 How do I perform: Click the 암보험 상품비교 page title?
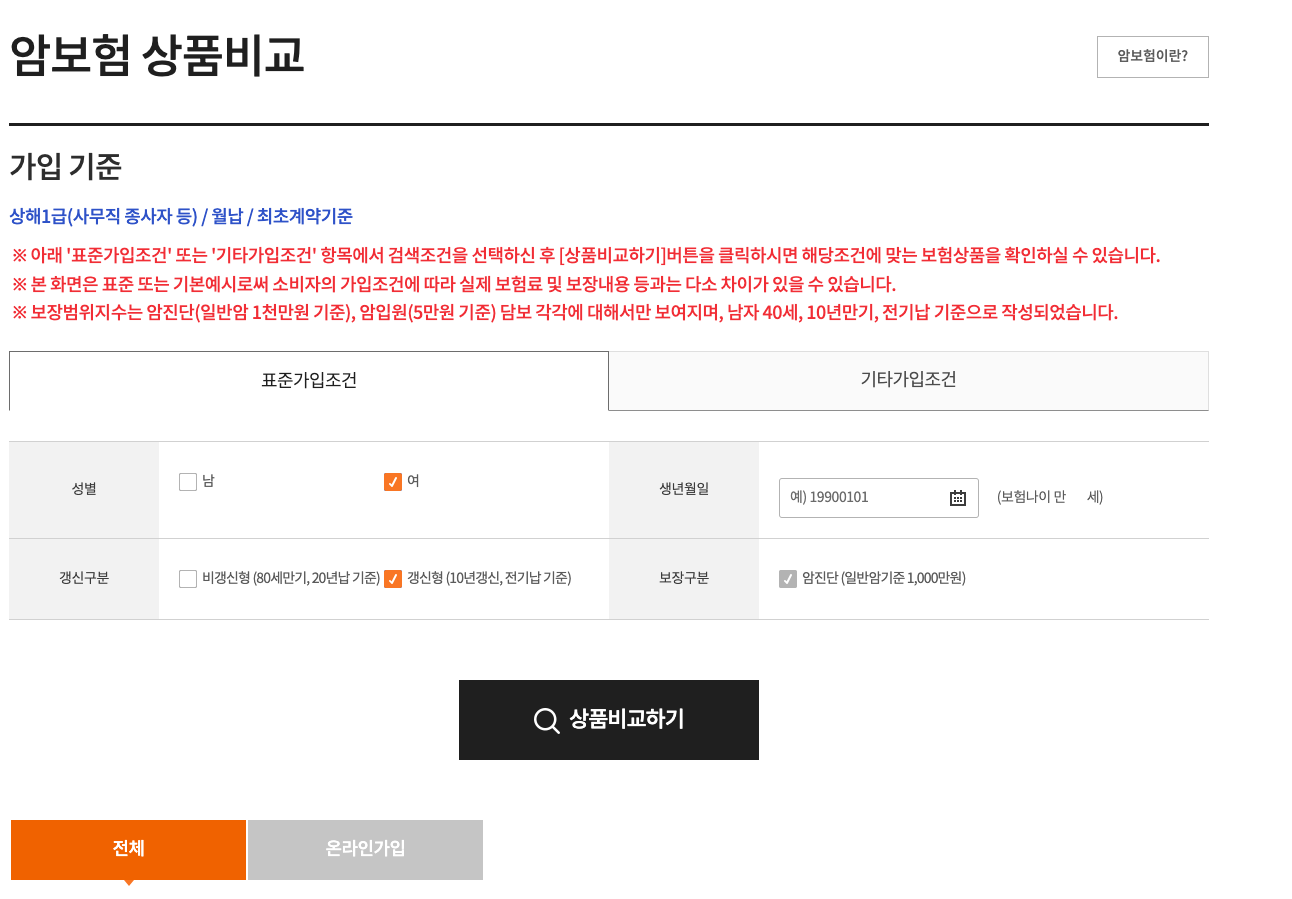pyautogui.click(x=157, y=56)
